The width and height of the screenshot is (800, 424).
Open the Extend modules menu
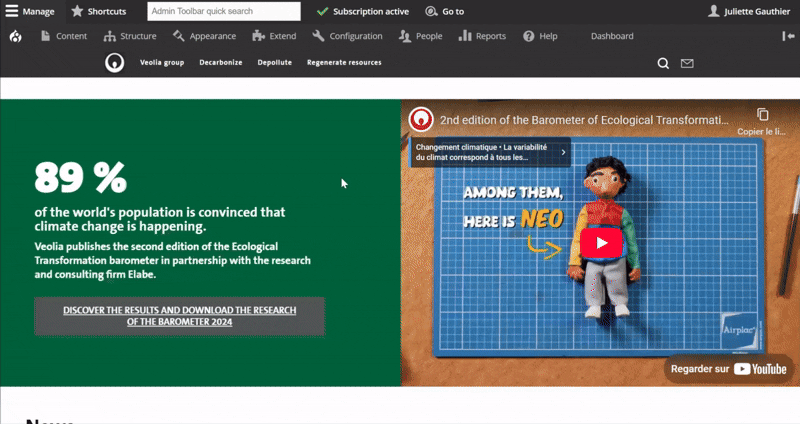tap(274, 36)
